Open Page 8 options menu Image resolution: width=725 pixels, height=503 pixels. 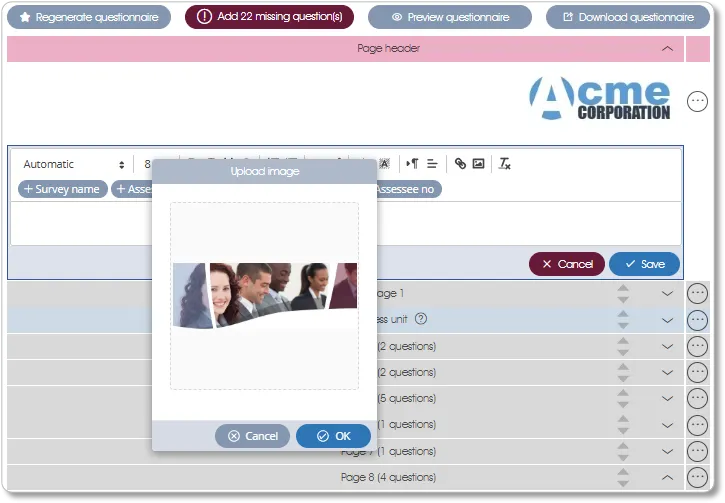tap(697, 478)
